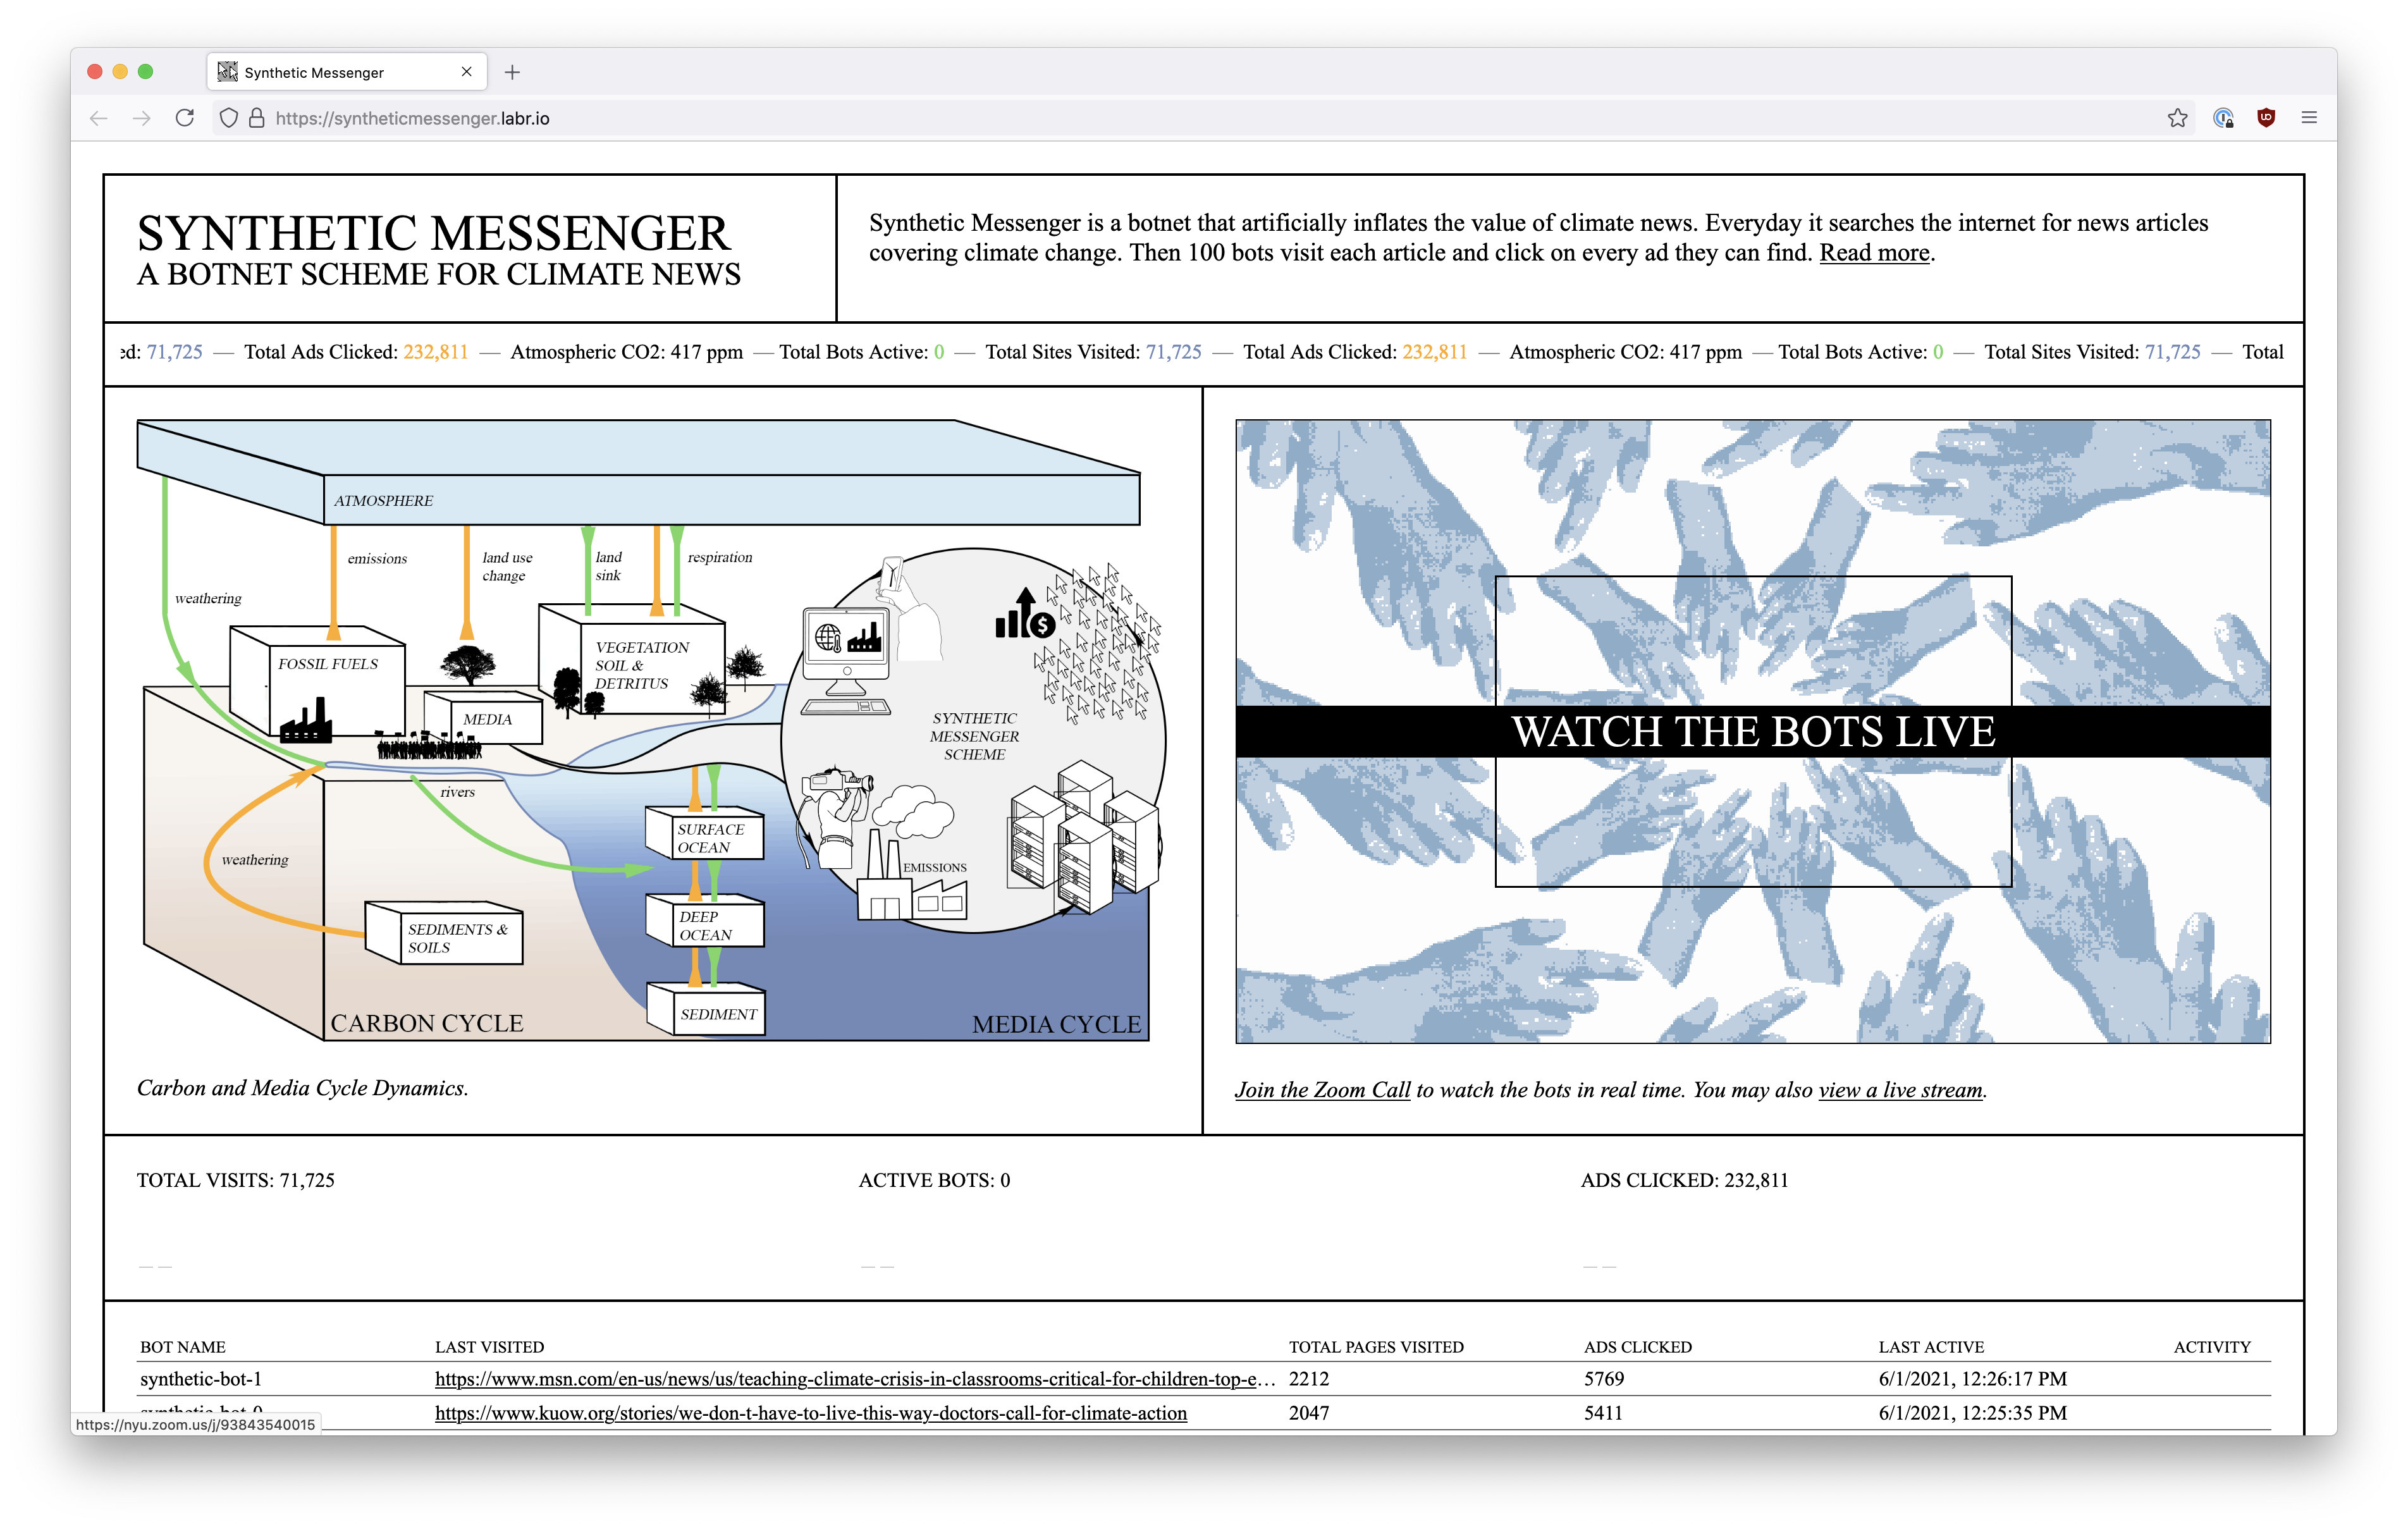Click the MEDIA box in diagram
The width and height of the screenshot is (2408, 1529).
coord(484,717)
